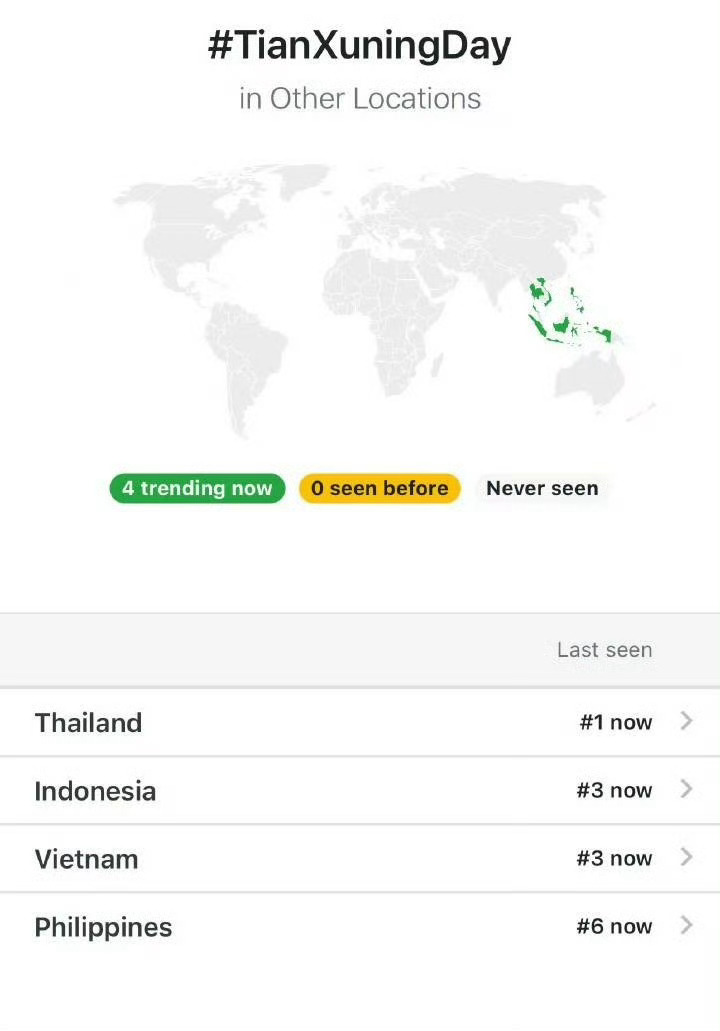Open the Thailand row chevron arrow
The height and width of the screenshot is (1031, 720).
686,721
